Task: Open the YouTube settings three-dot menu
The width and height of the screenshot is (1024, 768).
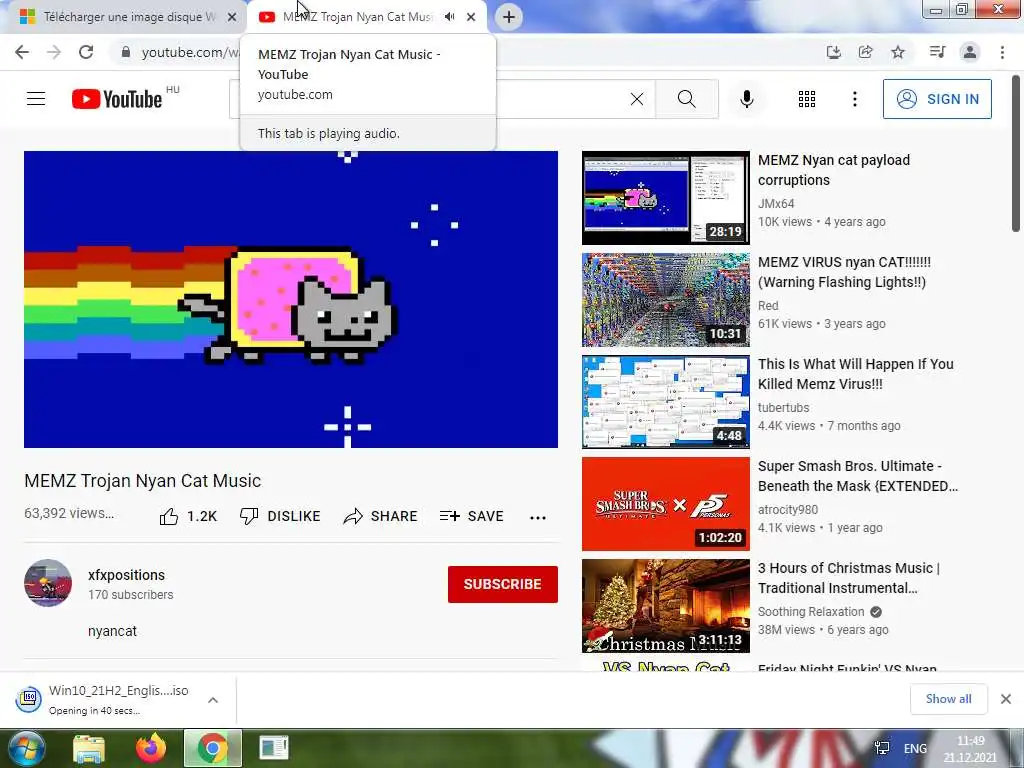Action: click(854, 99)
